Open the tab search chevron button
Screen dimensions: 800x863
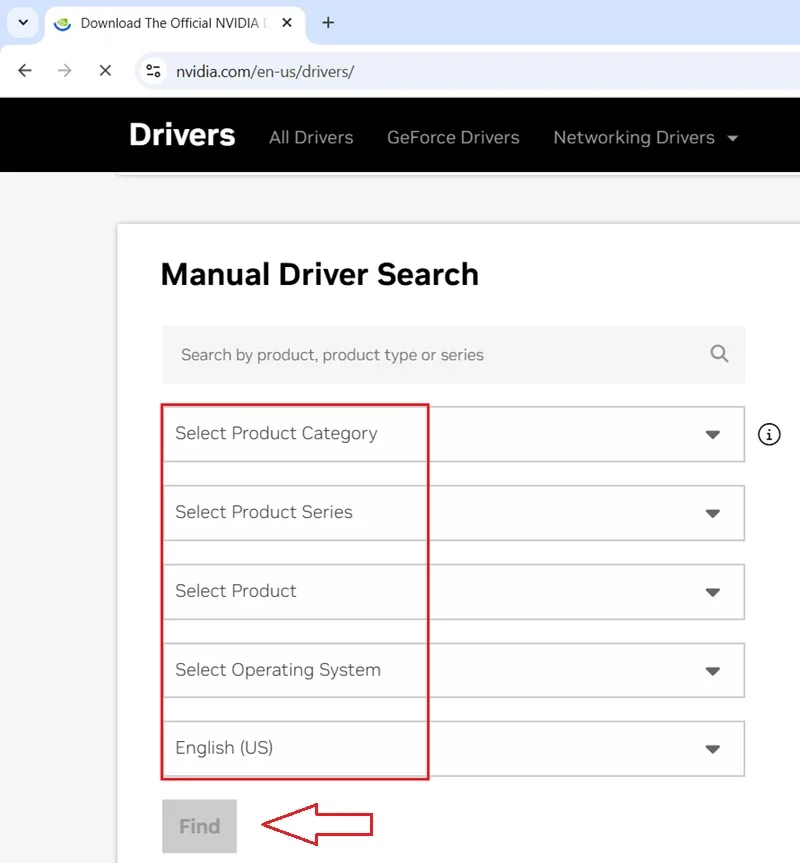tap(23, 23)
